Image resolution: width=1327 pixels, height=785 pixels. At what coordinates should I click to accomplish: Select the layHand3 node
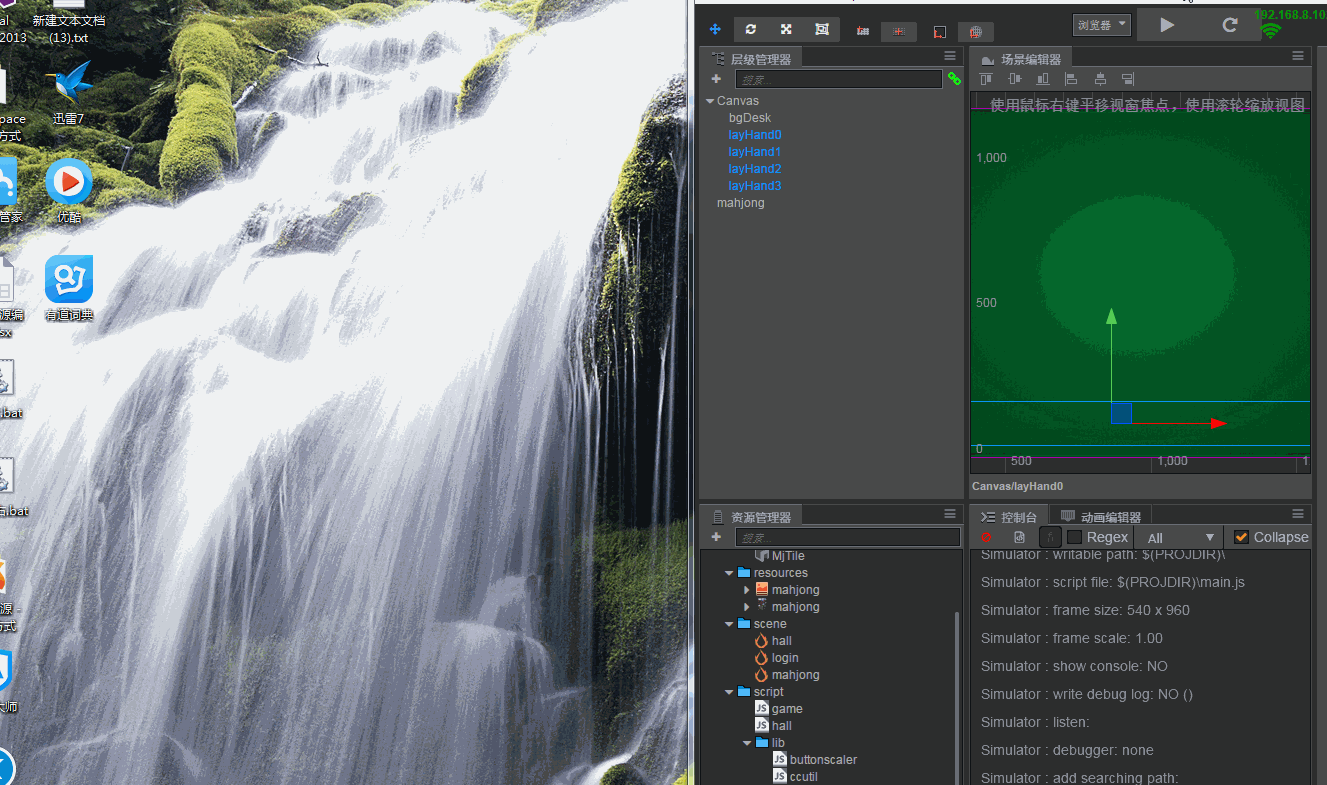(755, 186)
